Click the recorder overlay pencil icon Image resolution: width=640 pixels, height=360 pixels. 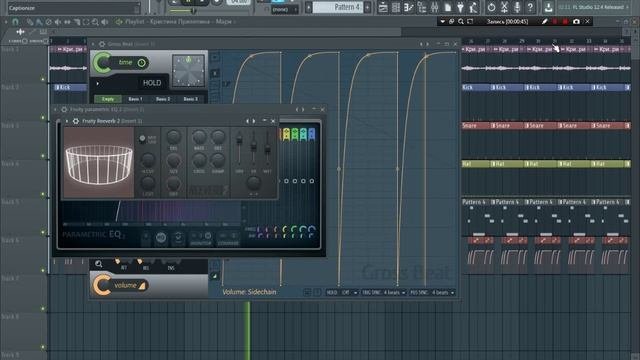coord(544,21)
